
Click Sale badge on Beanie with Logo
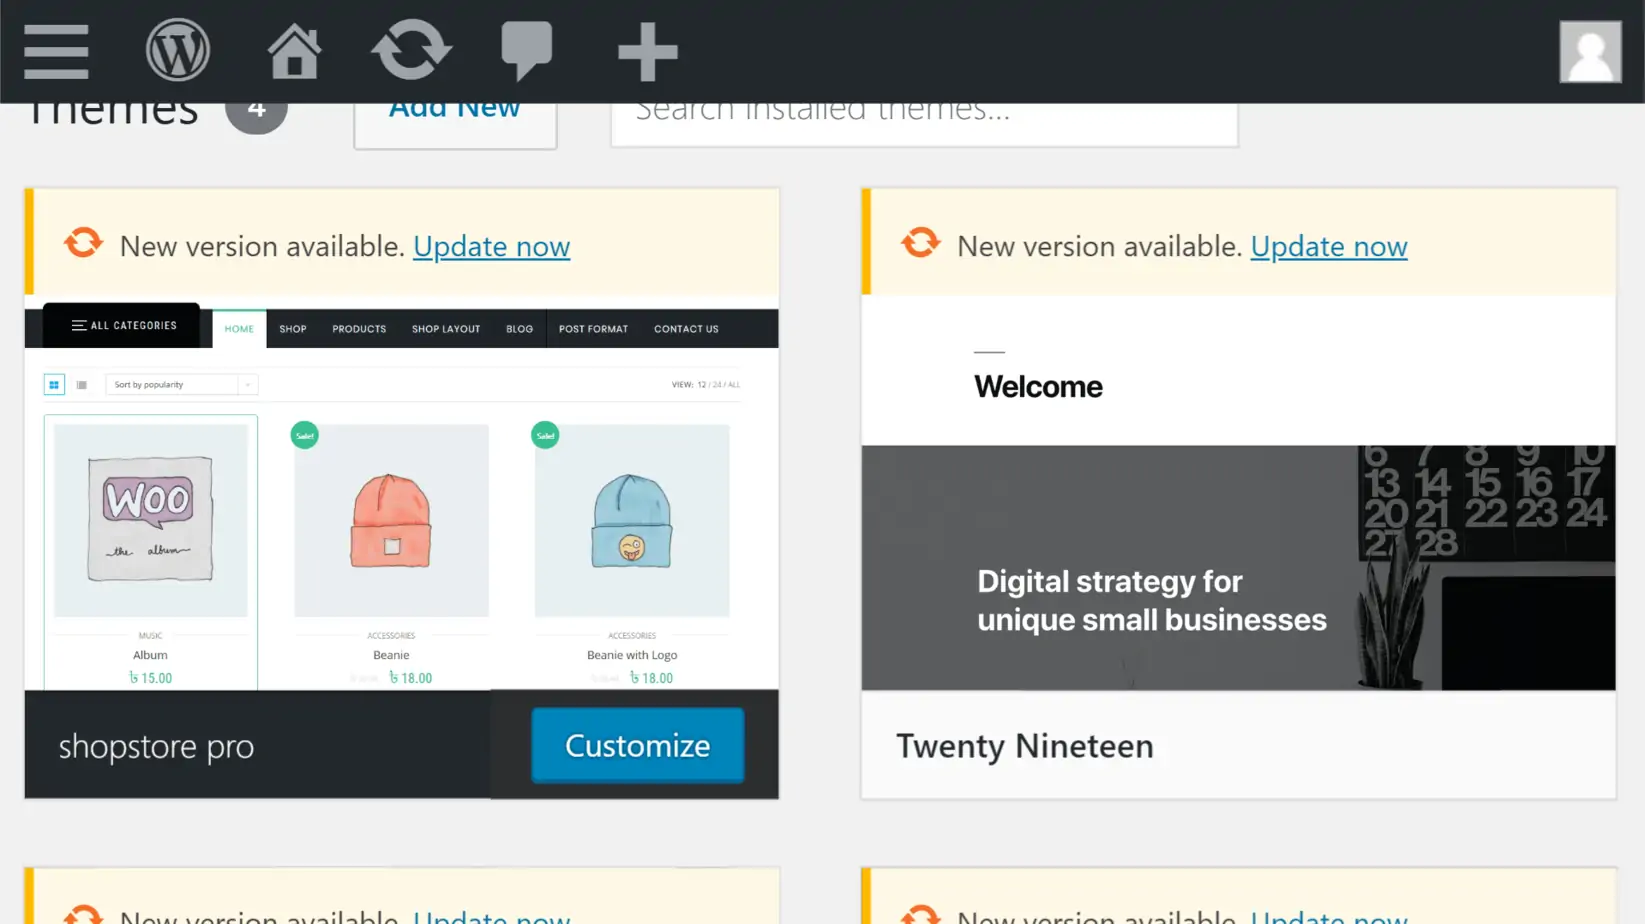pyautogui.click(x=545, y=435)
